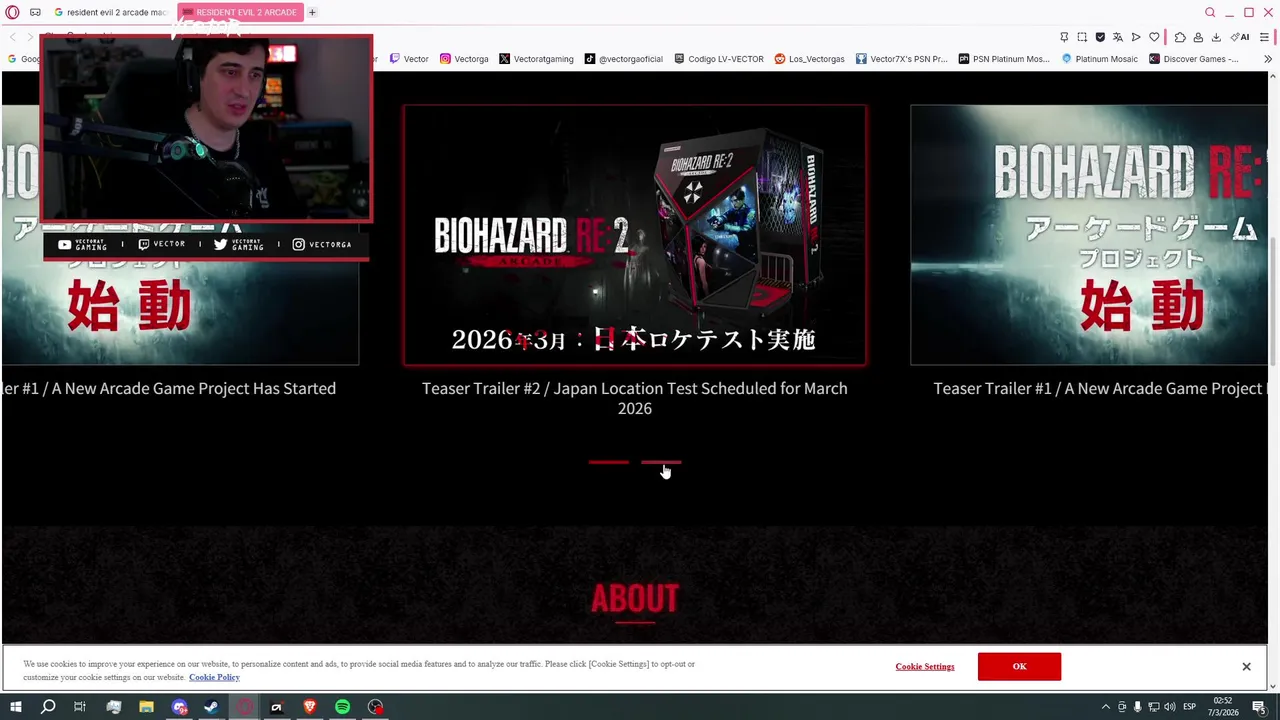
Task: Open the Cookie Policy link
Action: point(214,677)
